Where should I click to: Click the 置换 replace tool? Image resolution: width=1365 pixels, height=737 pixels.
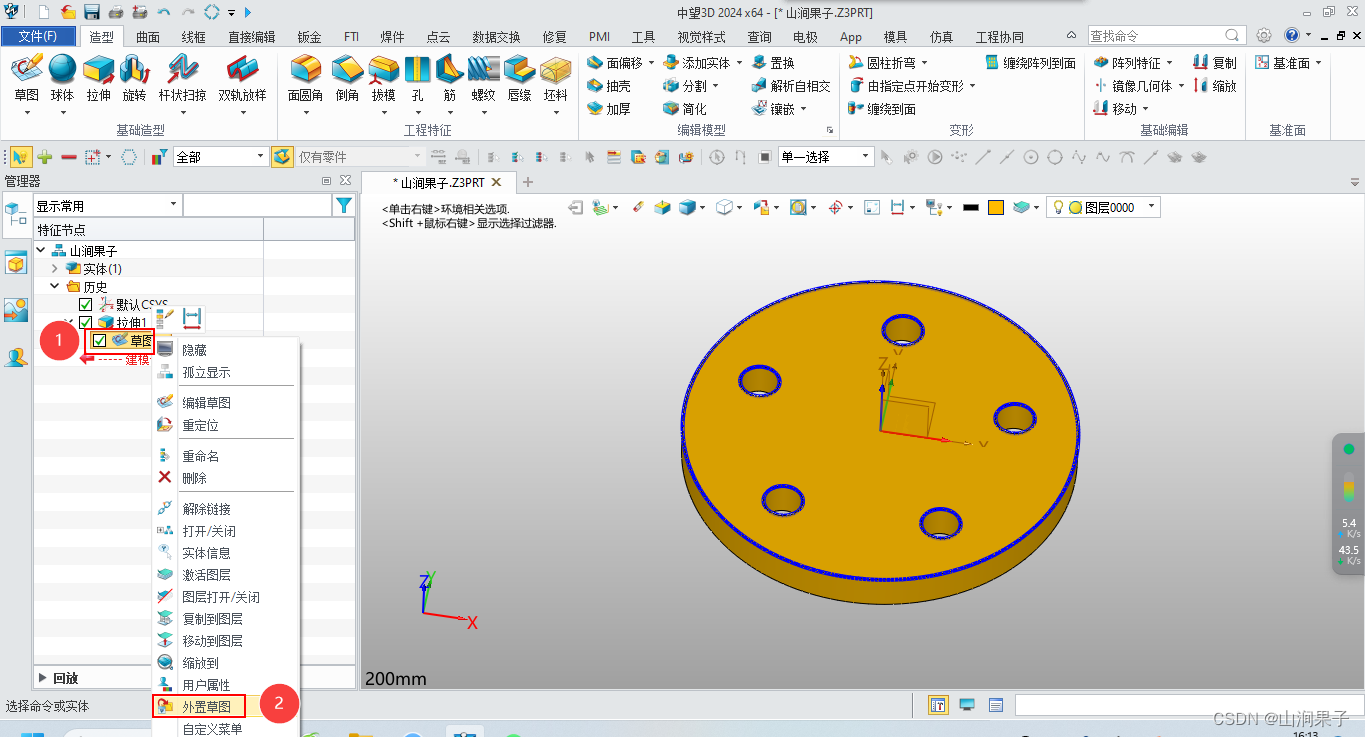pos(772,63)
